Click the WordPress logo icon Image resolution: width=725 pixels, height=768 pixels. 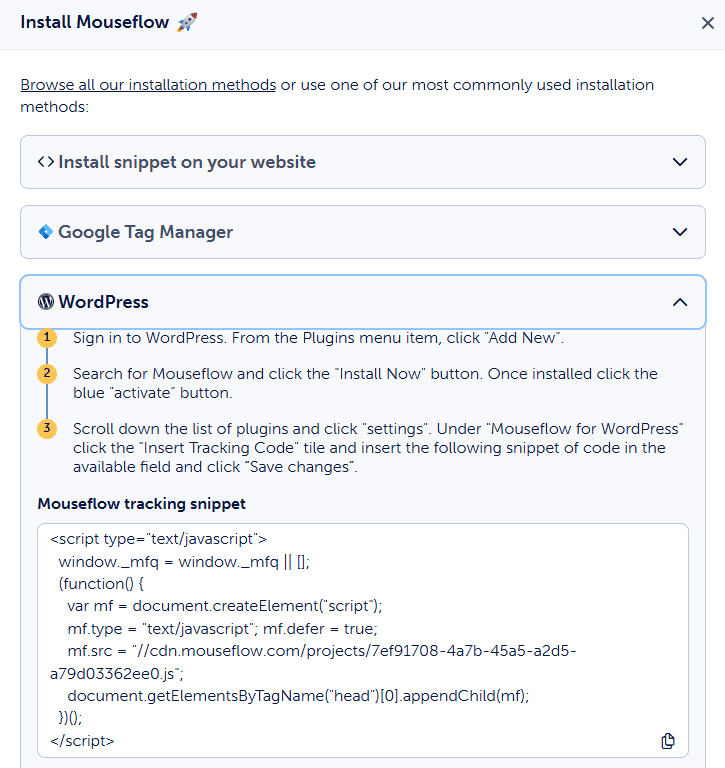46,302
